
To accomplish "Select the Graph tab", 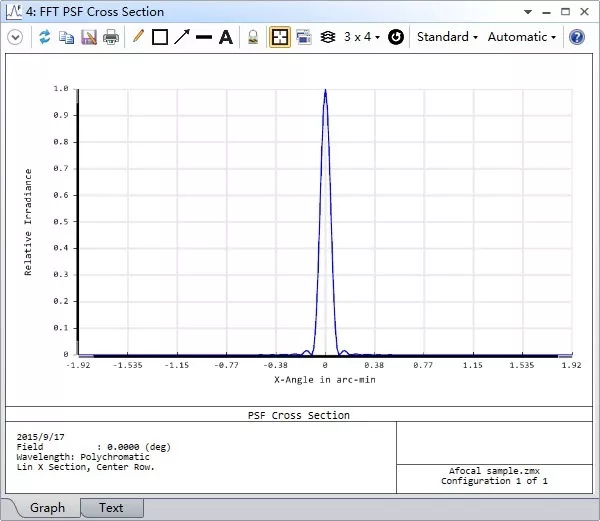I will pyautogui.click(x=47, y=508).
